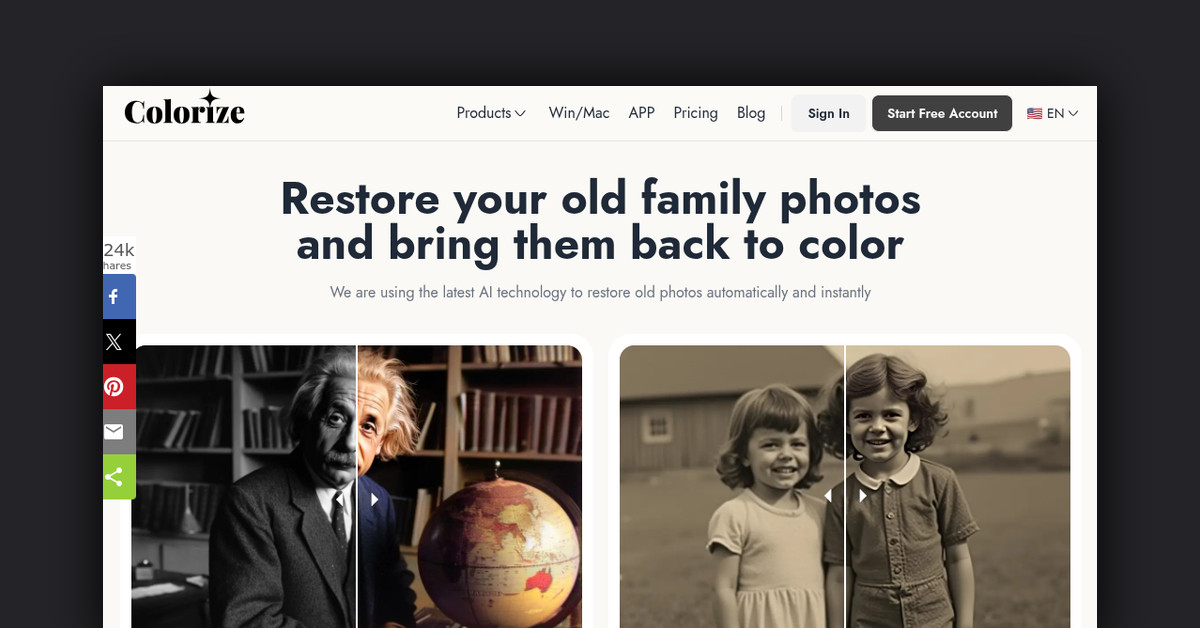
Task: Click the Colorize logo
Action: [184, 109]
